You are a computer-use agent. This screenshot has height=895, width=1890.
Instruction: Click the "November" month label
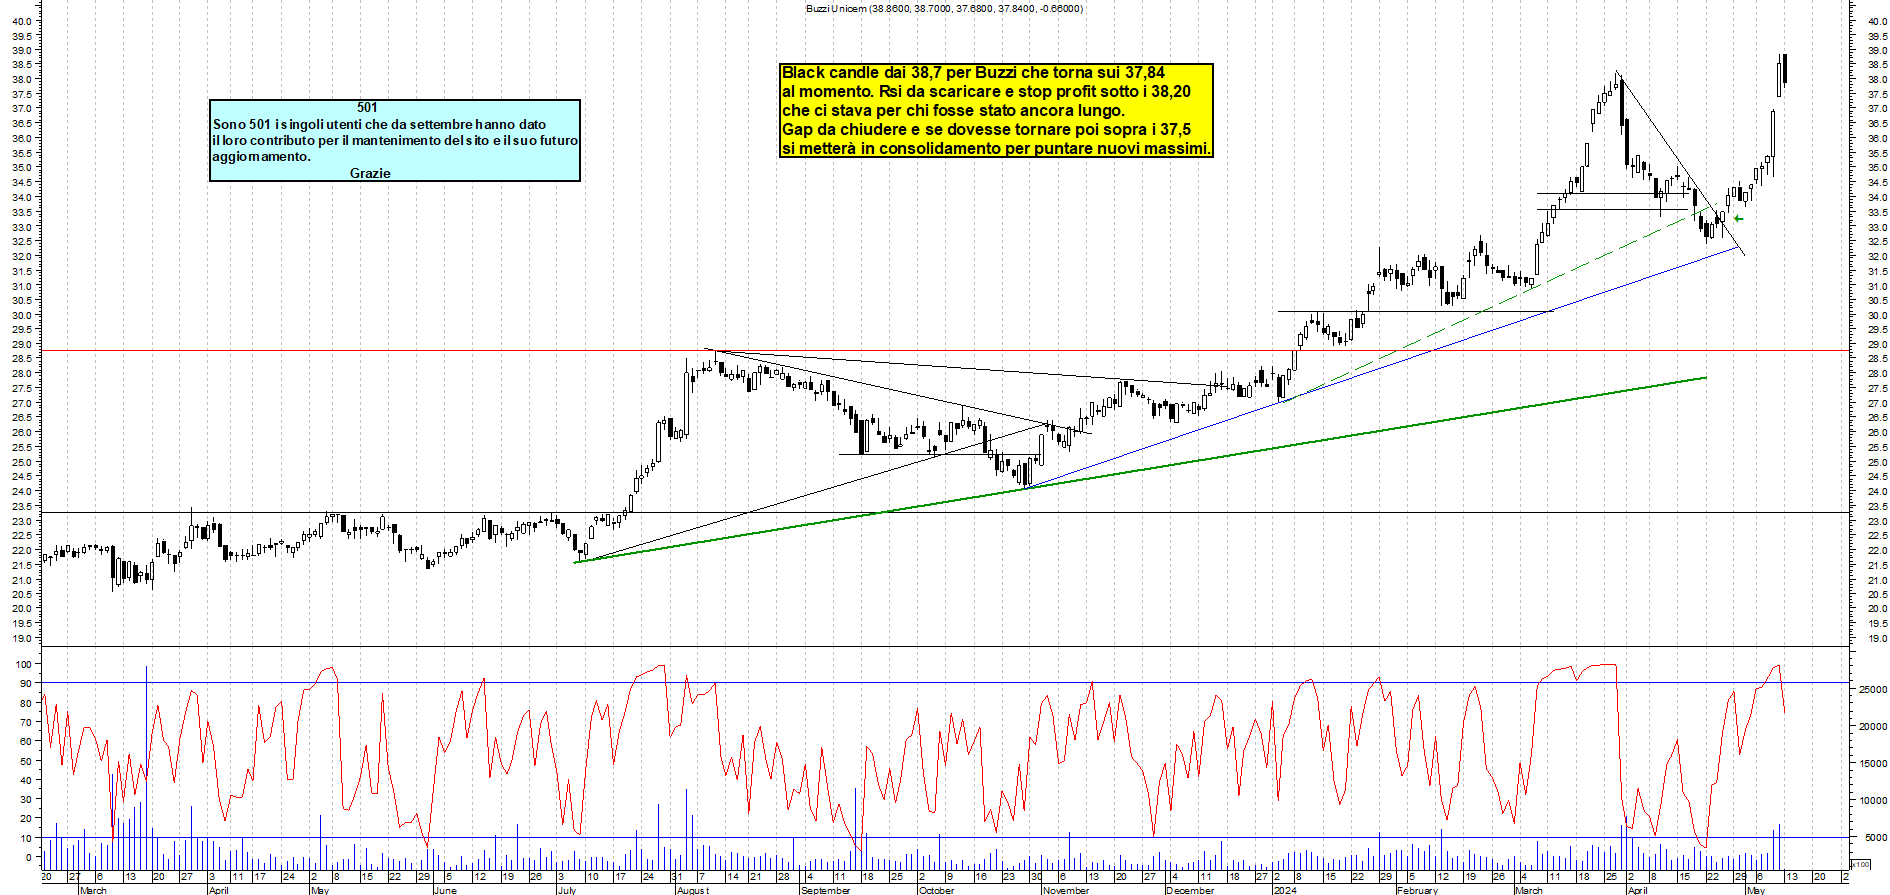click(x=1066, y=890)
